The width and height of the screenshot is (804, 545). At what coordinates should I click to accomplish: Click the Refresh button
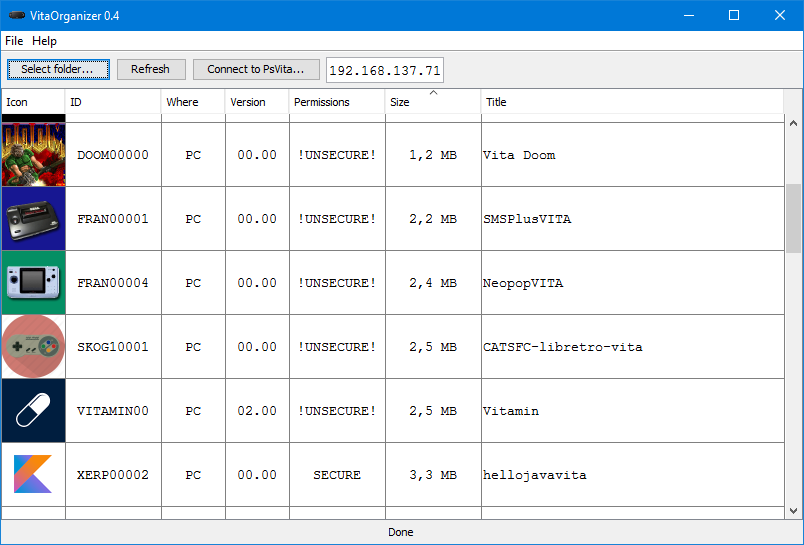coord(150,69)
